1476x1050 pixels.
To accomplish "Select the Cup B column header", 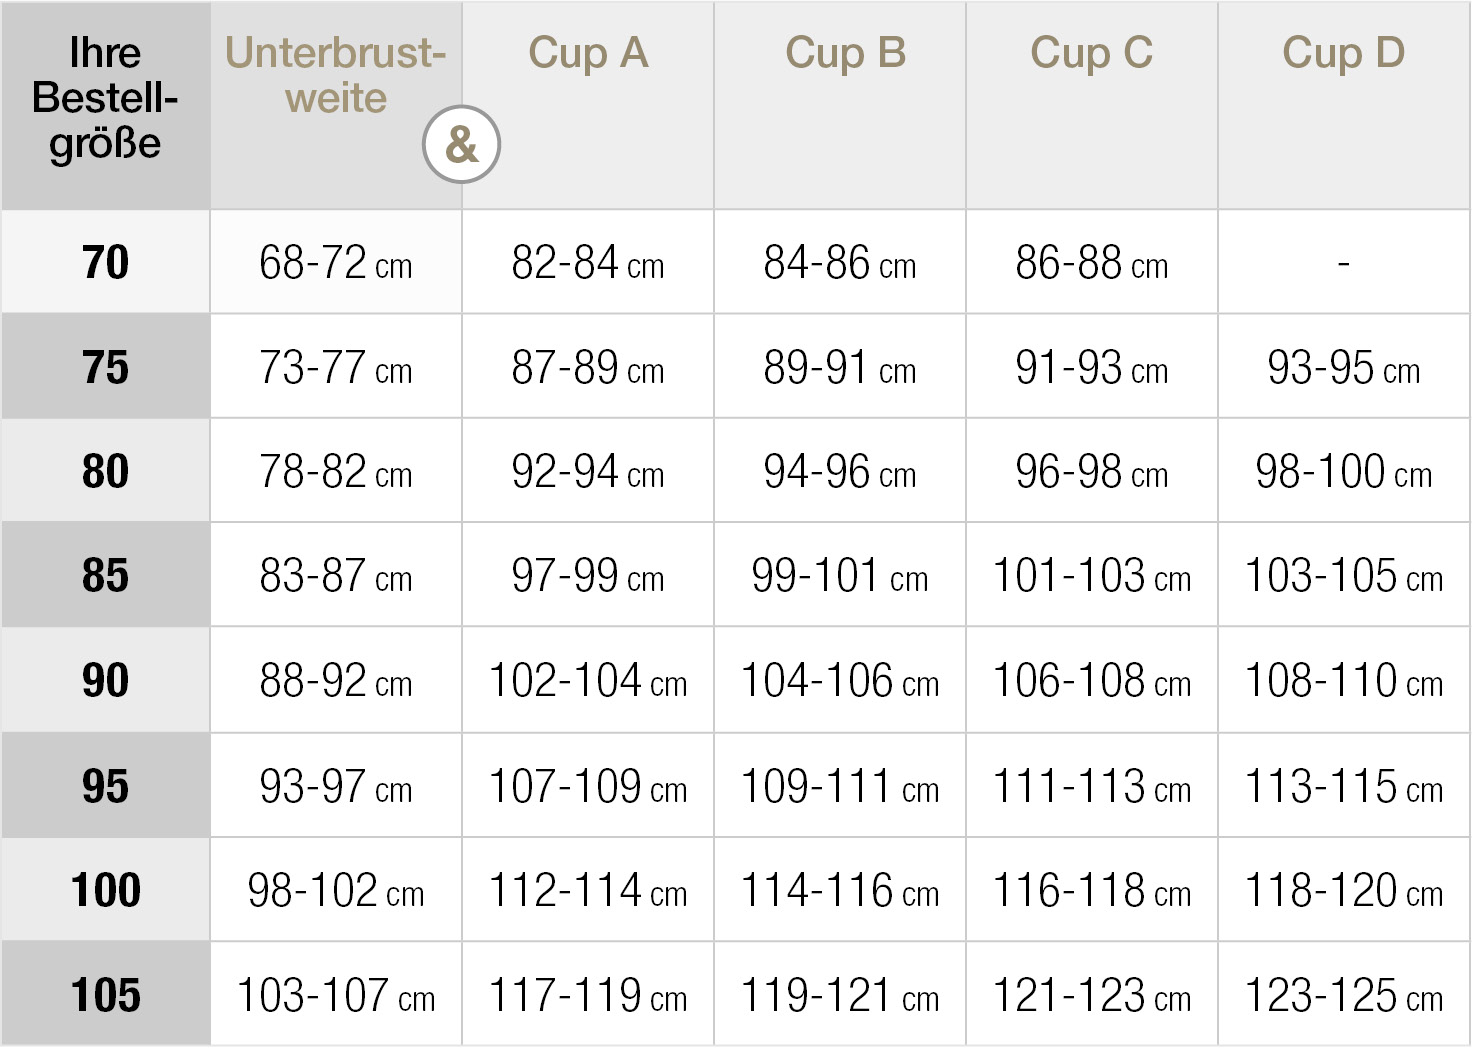I will pyautogui.click(x=845, y=54).
